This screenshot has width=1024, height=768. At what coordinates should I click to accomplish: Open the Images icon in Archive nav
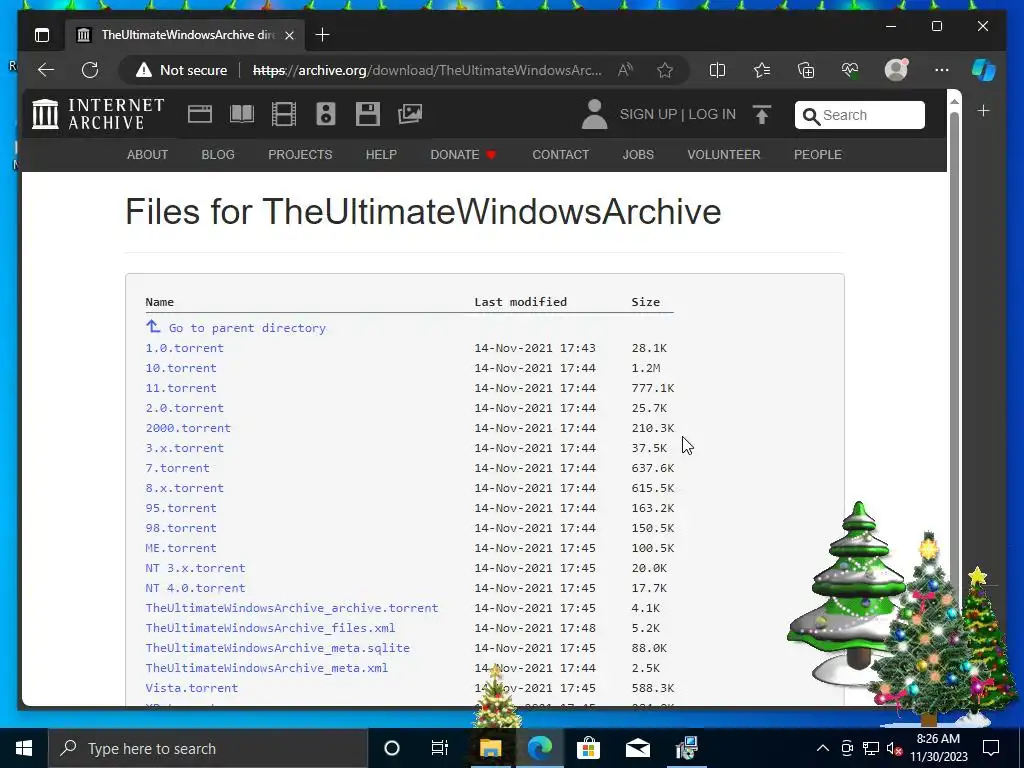click(410, 114)
